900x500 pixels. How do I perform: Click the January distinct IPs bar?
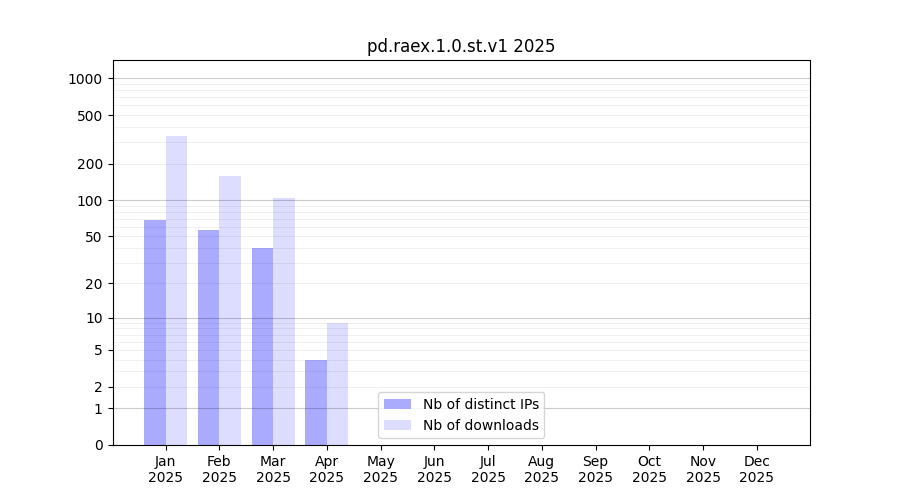(x=155, y=332)
